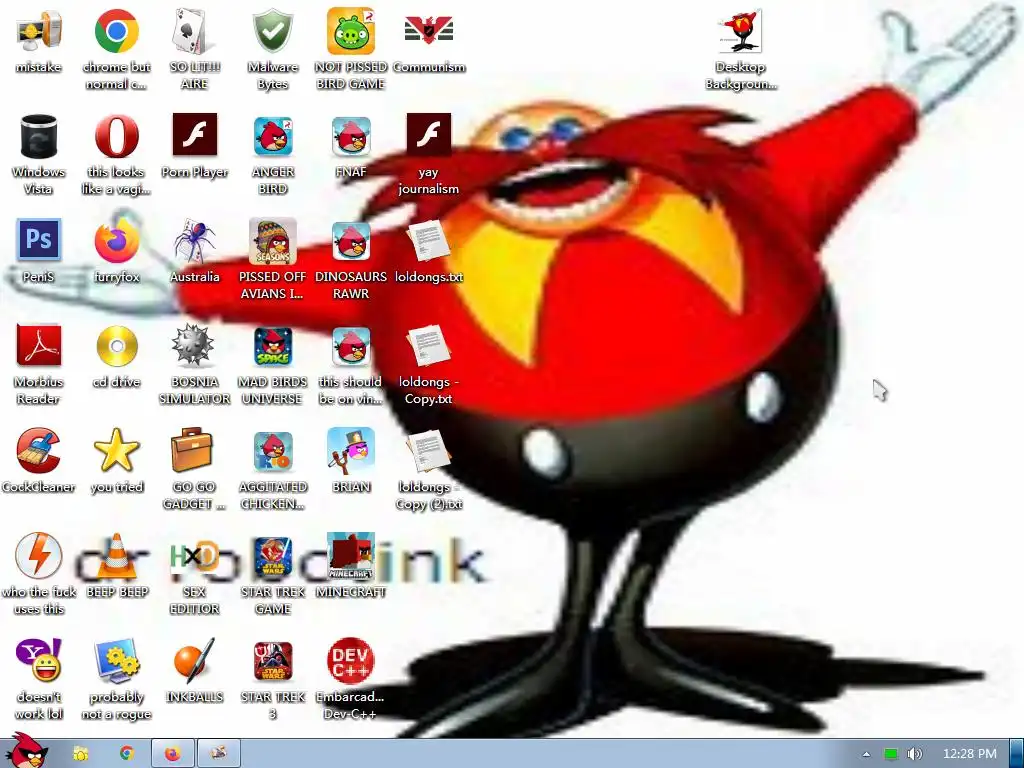The height and width of the screenshot is (768, 1024).
Task: Open the 'STAR TREK 3' icon
Action: coord(272,662)
